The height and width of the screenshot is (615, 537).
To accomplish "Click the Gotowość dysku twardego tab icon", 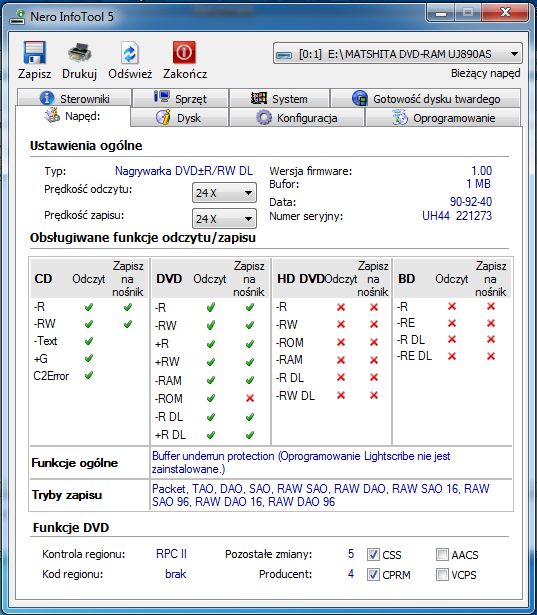I will (x=360, y=98).
